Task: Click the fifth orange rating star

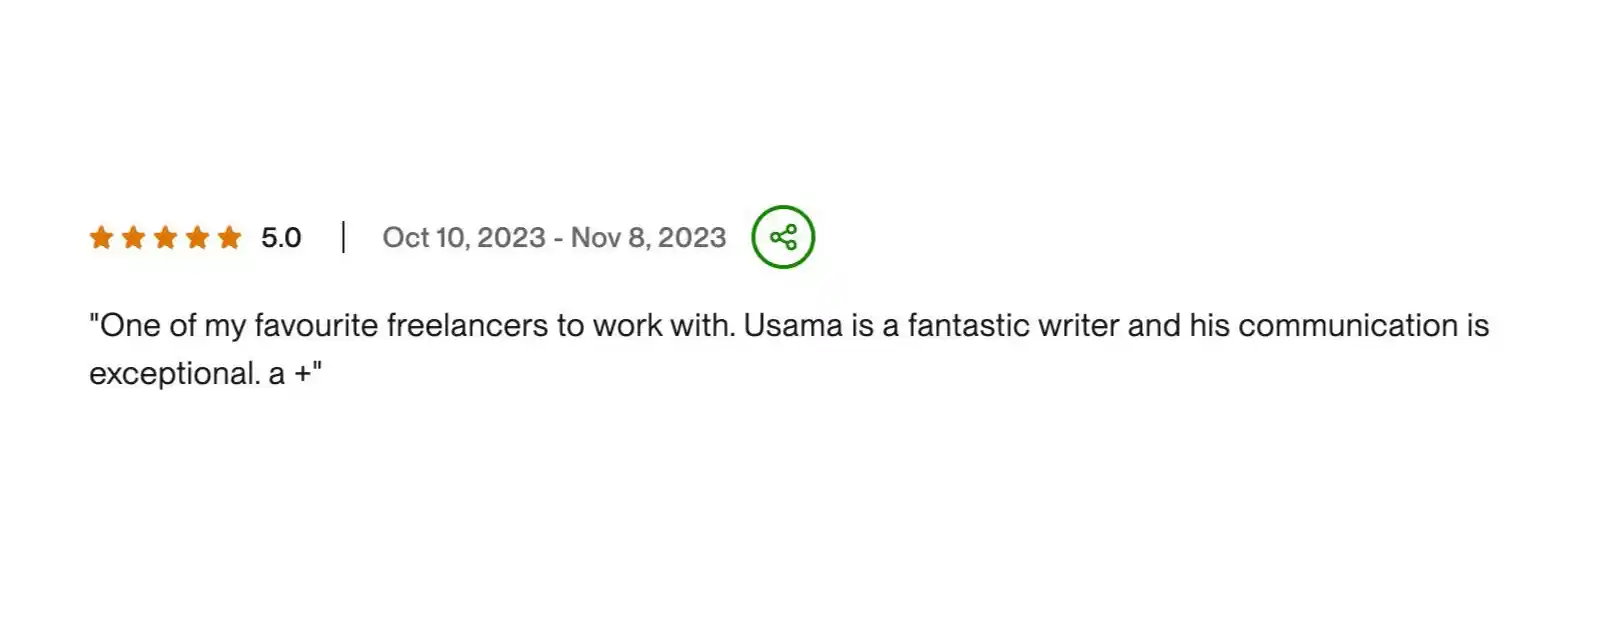Action: [229, 237]
